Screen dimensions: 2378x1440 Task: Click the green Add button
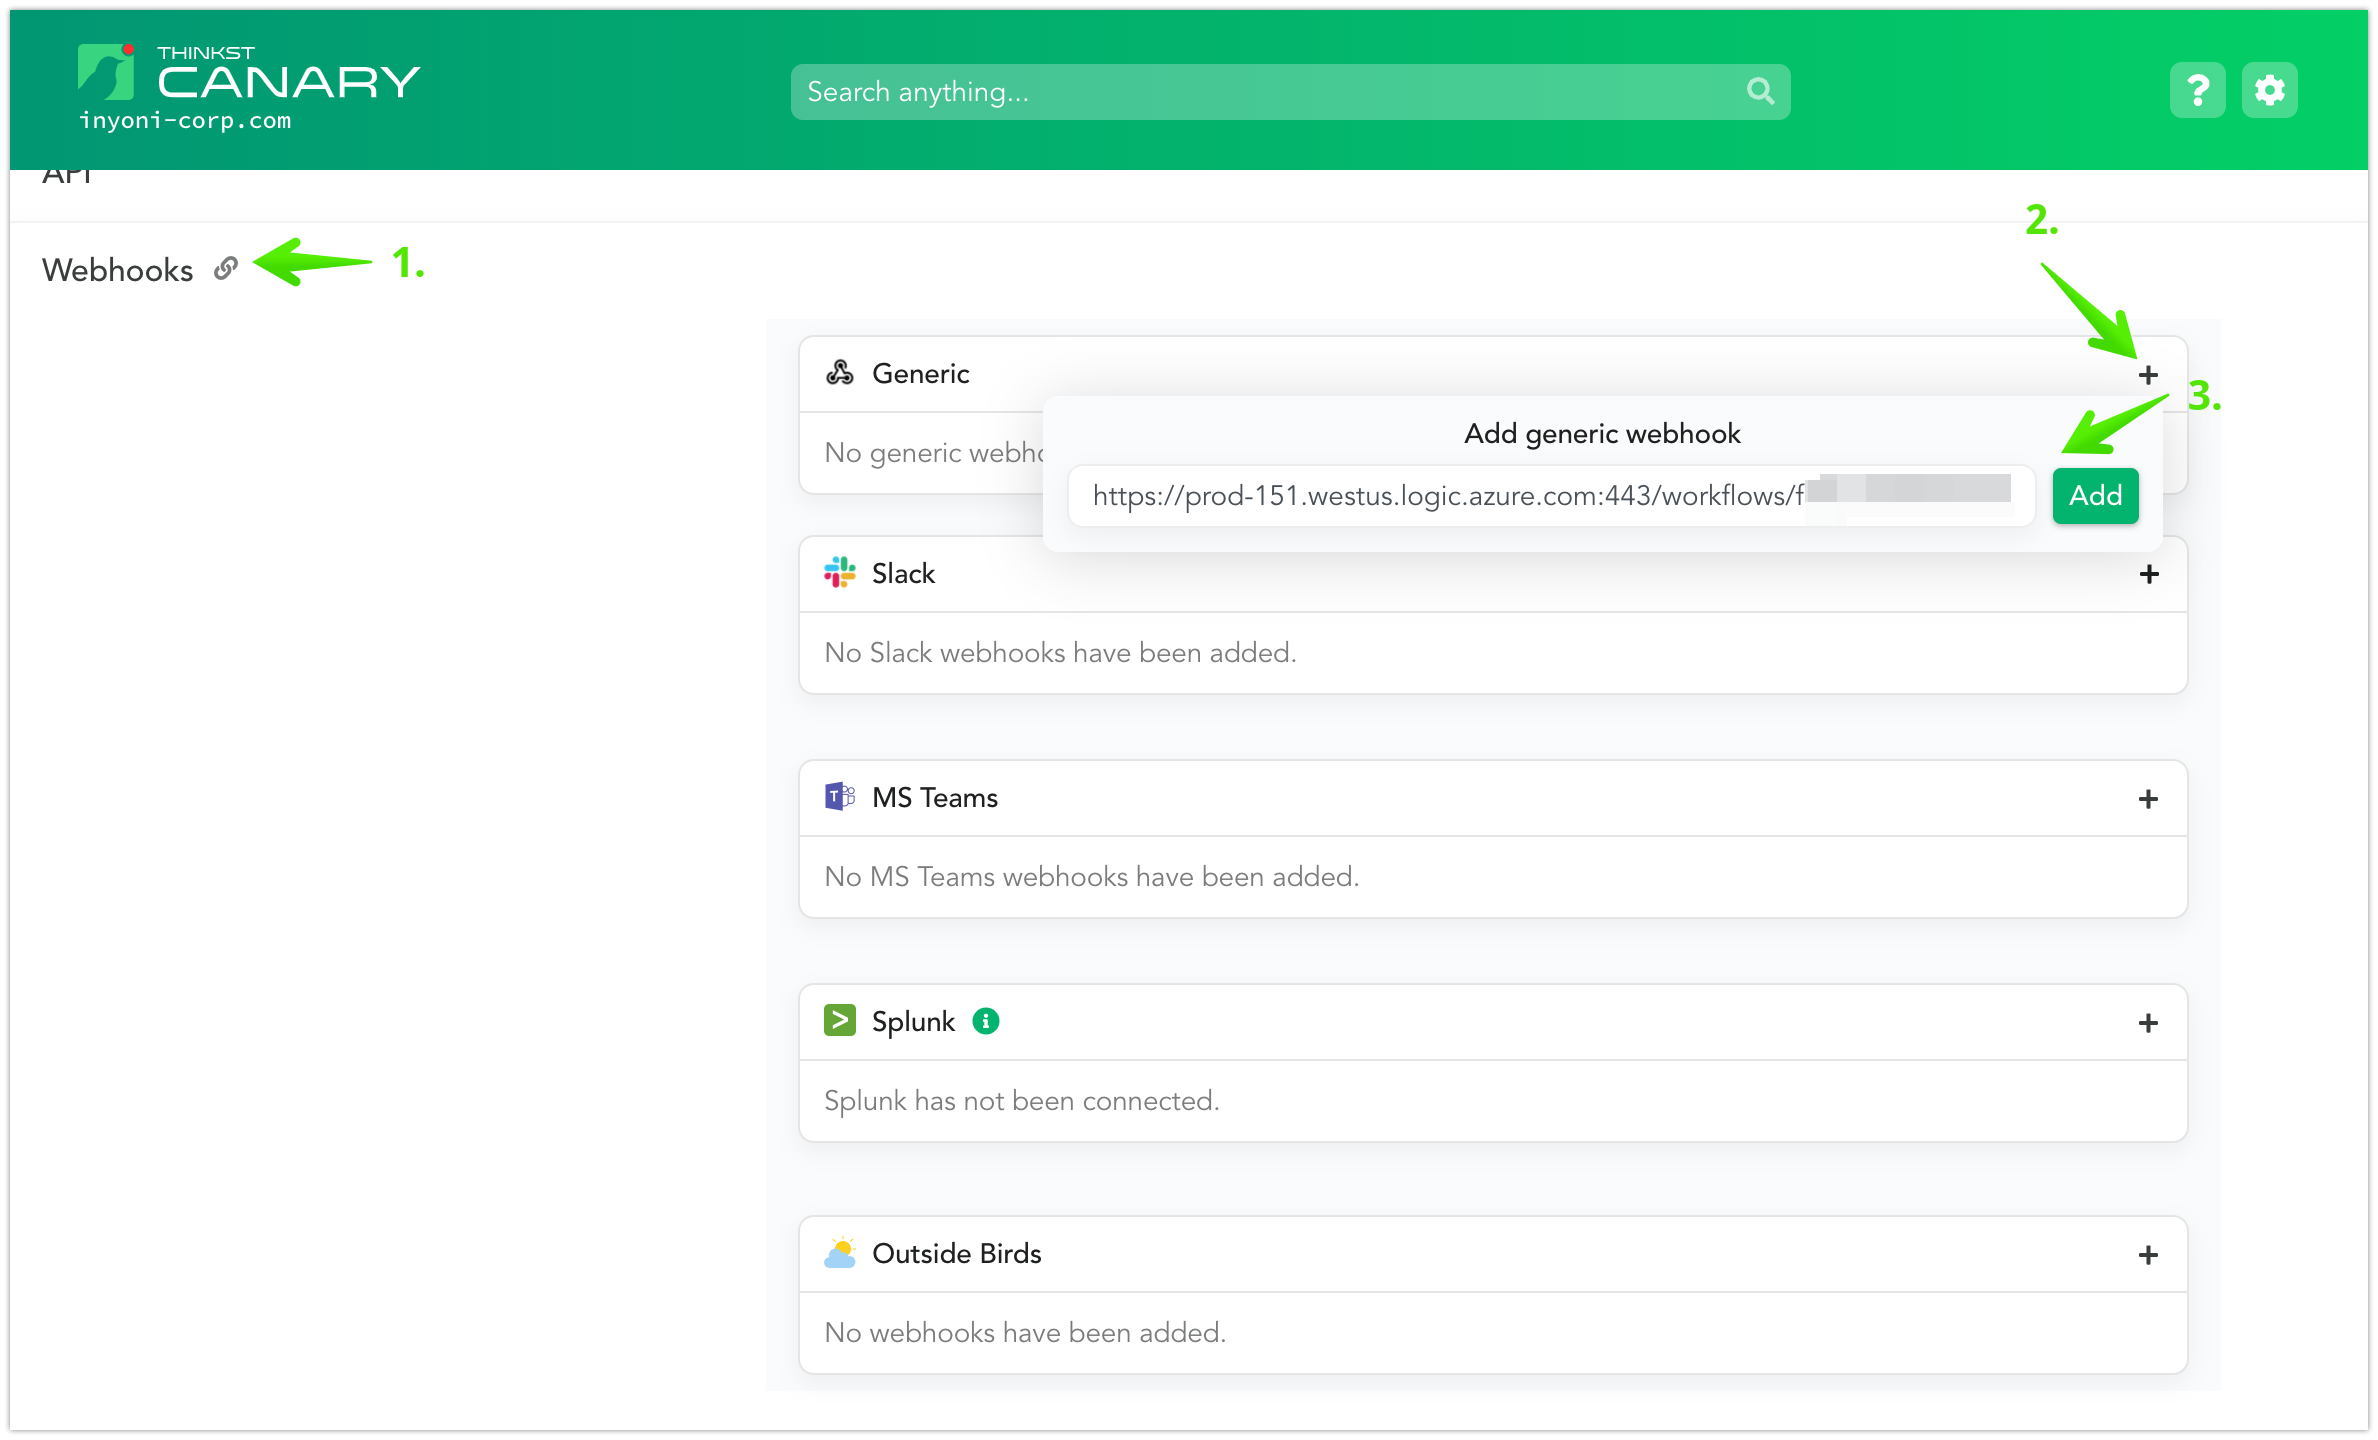pyautogui.click(x=2095, y=496)
